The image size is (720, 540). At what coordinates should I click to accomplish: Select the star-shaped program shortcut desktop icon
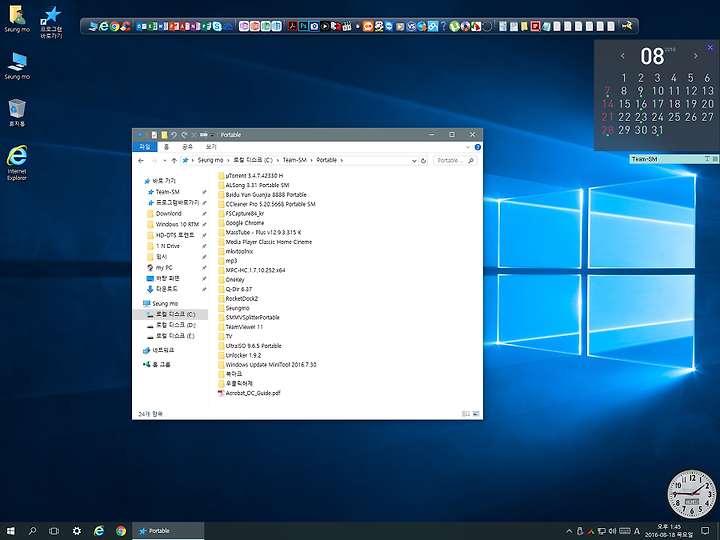51,22
